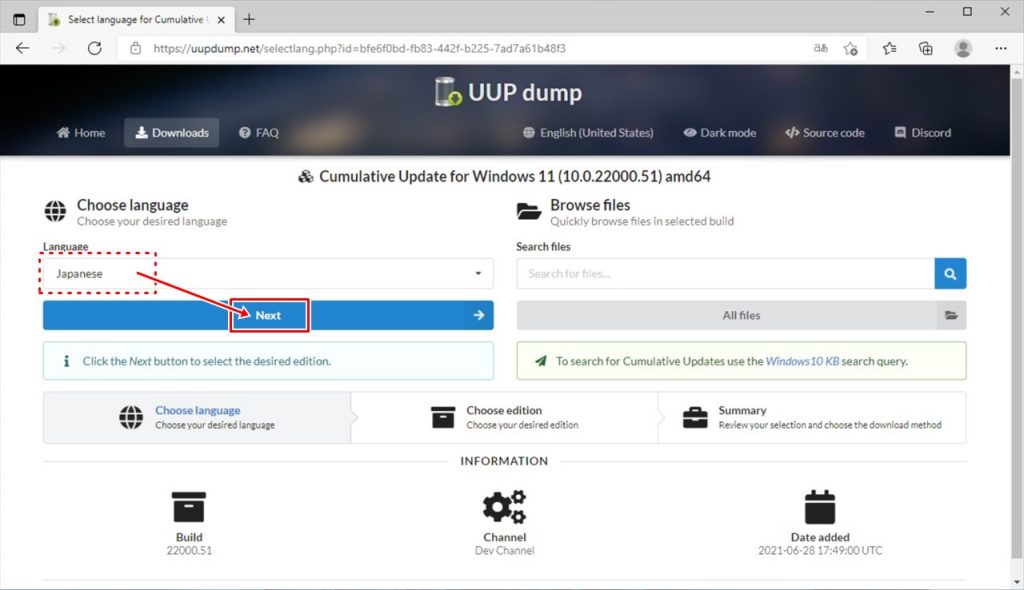
Task: Open the FAQ page
Action: 259,133
